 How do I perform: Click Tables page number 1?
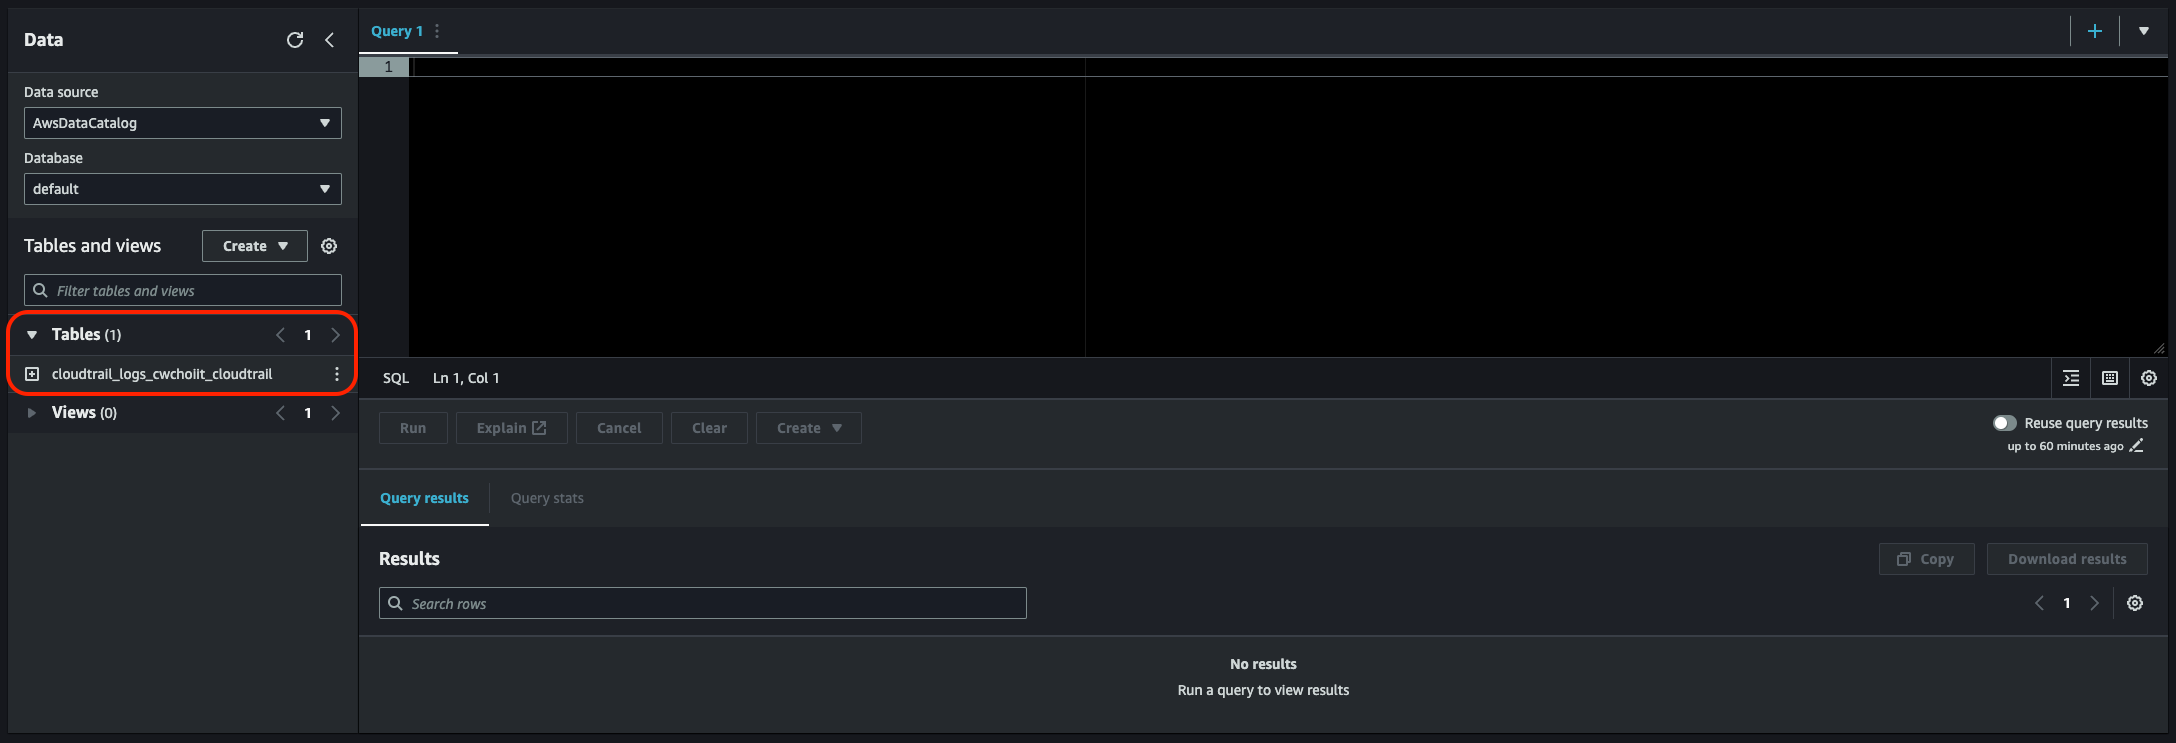coord(308,335)
